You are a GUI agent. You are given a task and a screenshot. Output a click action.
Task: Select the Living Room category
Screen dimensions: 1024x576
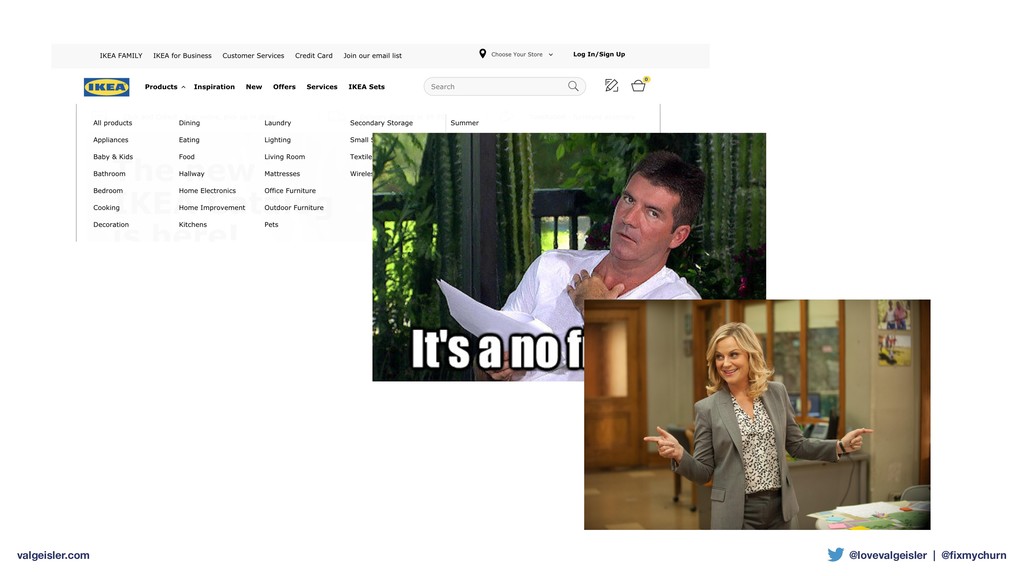tap(284, 157)
